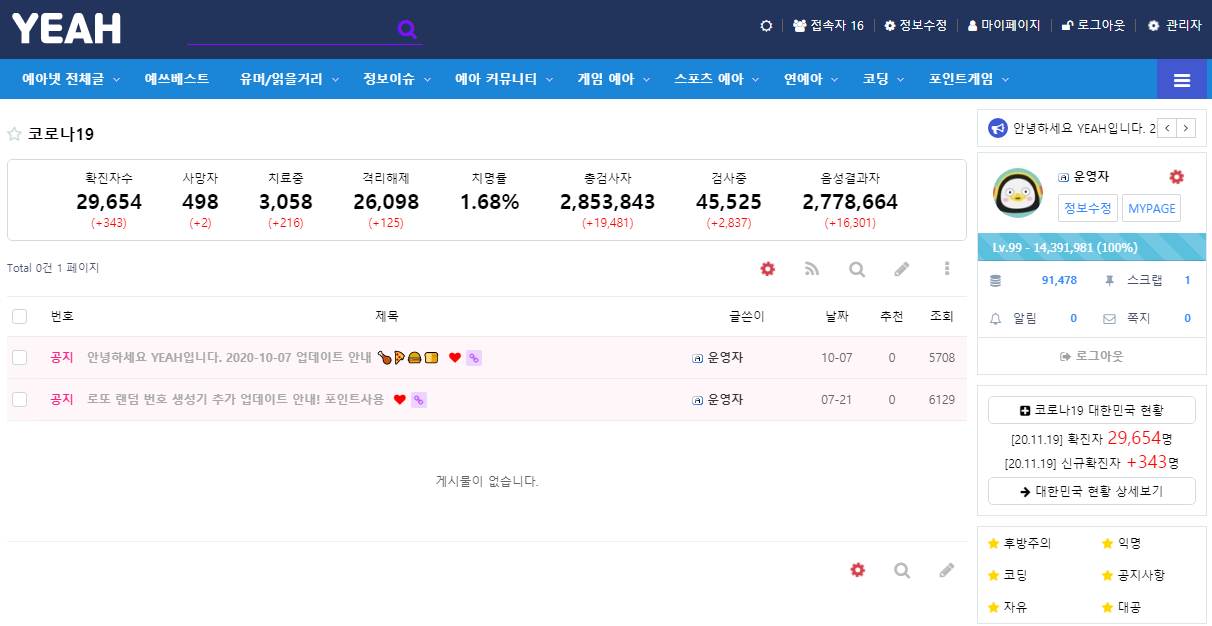Expand the 정보이슈 dropdown menu
Viewport: 1212px width, 626px height.
pos(397,79)
